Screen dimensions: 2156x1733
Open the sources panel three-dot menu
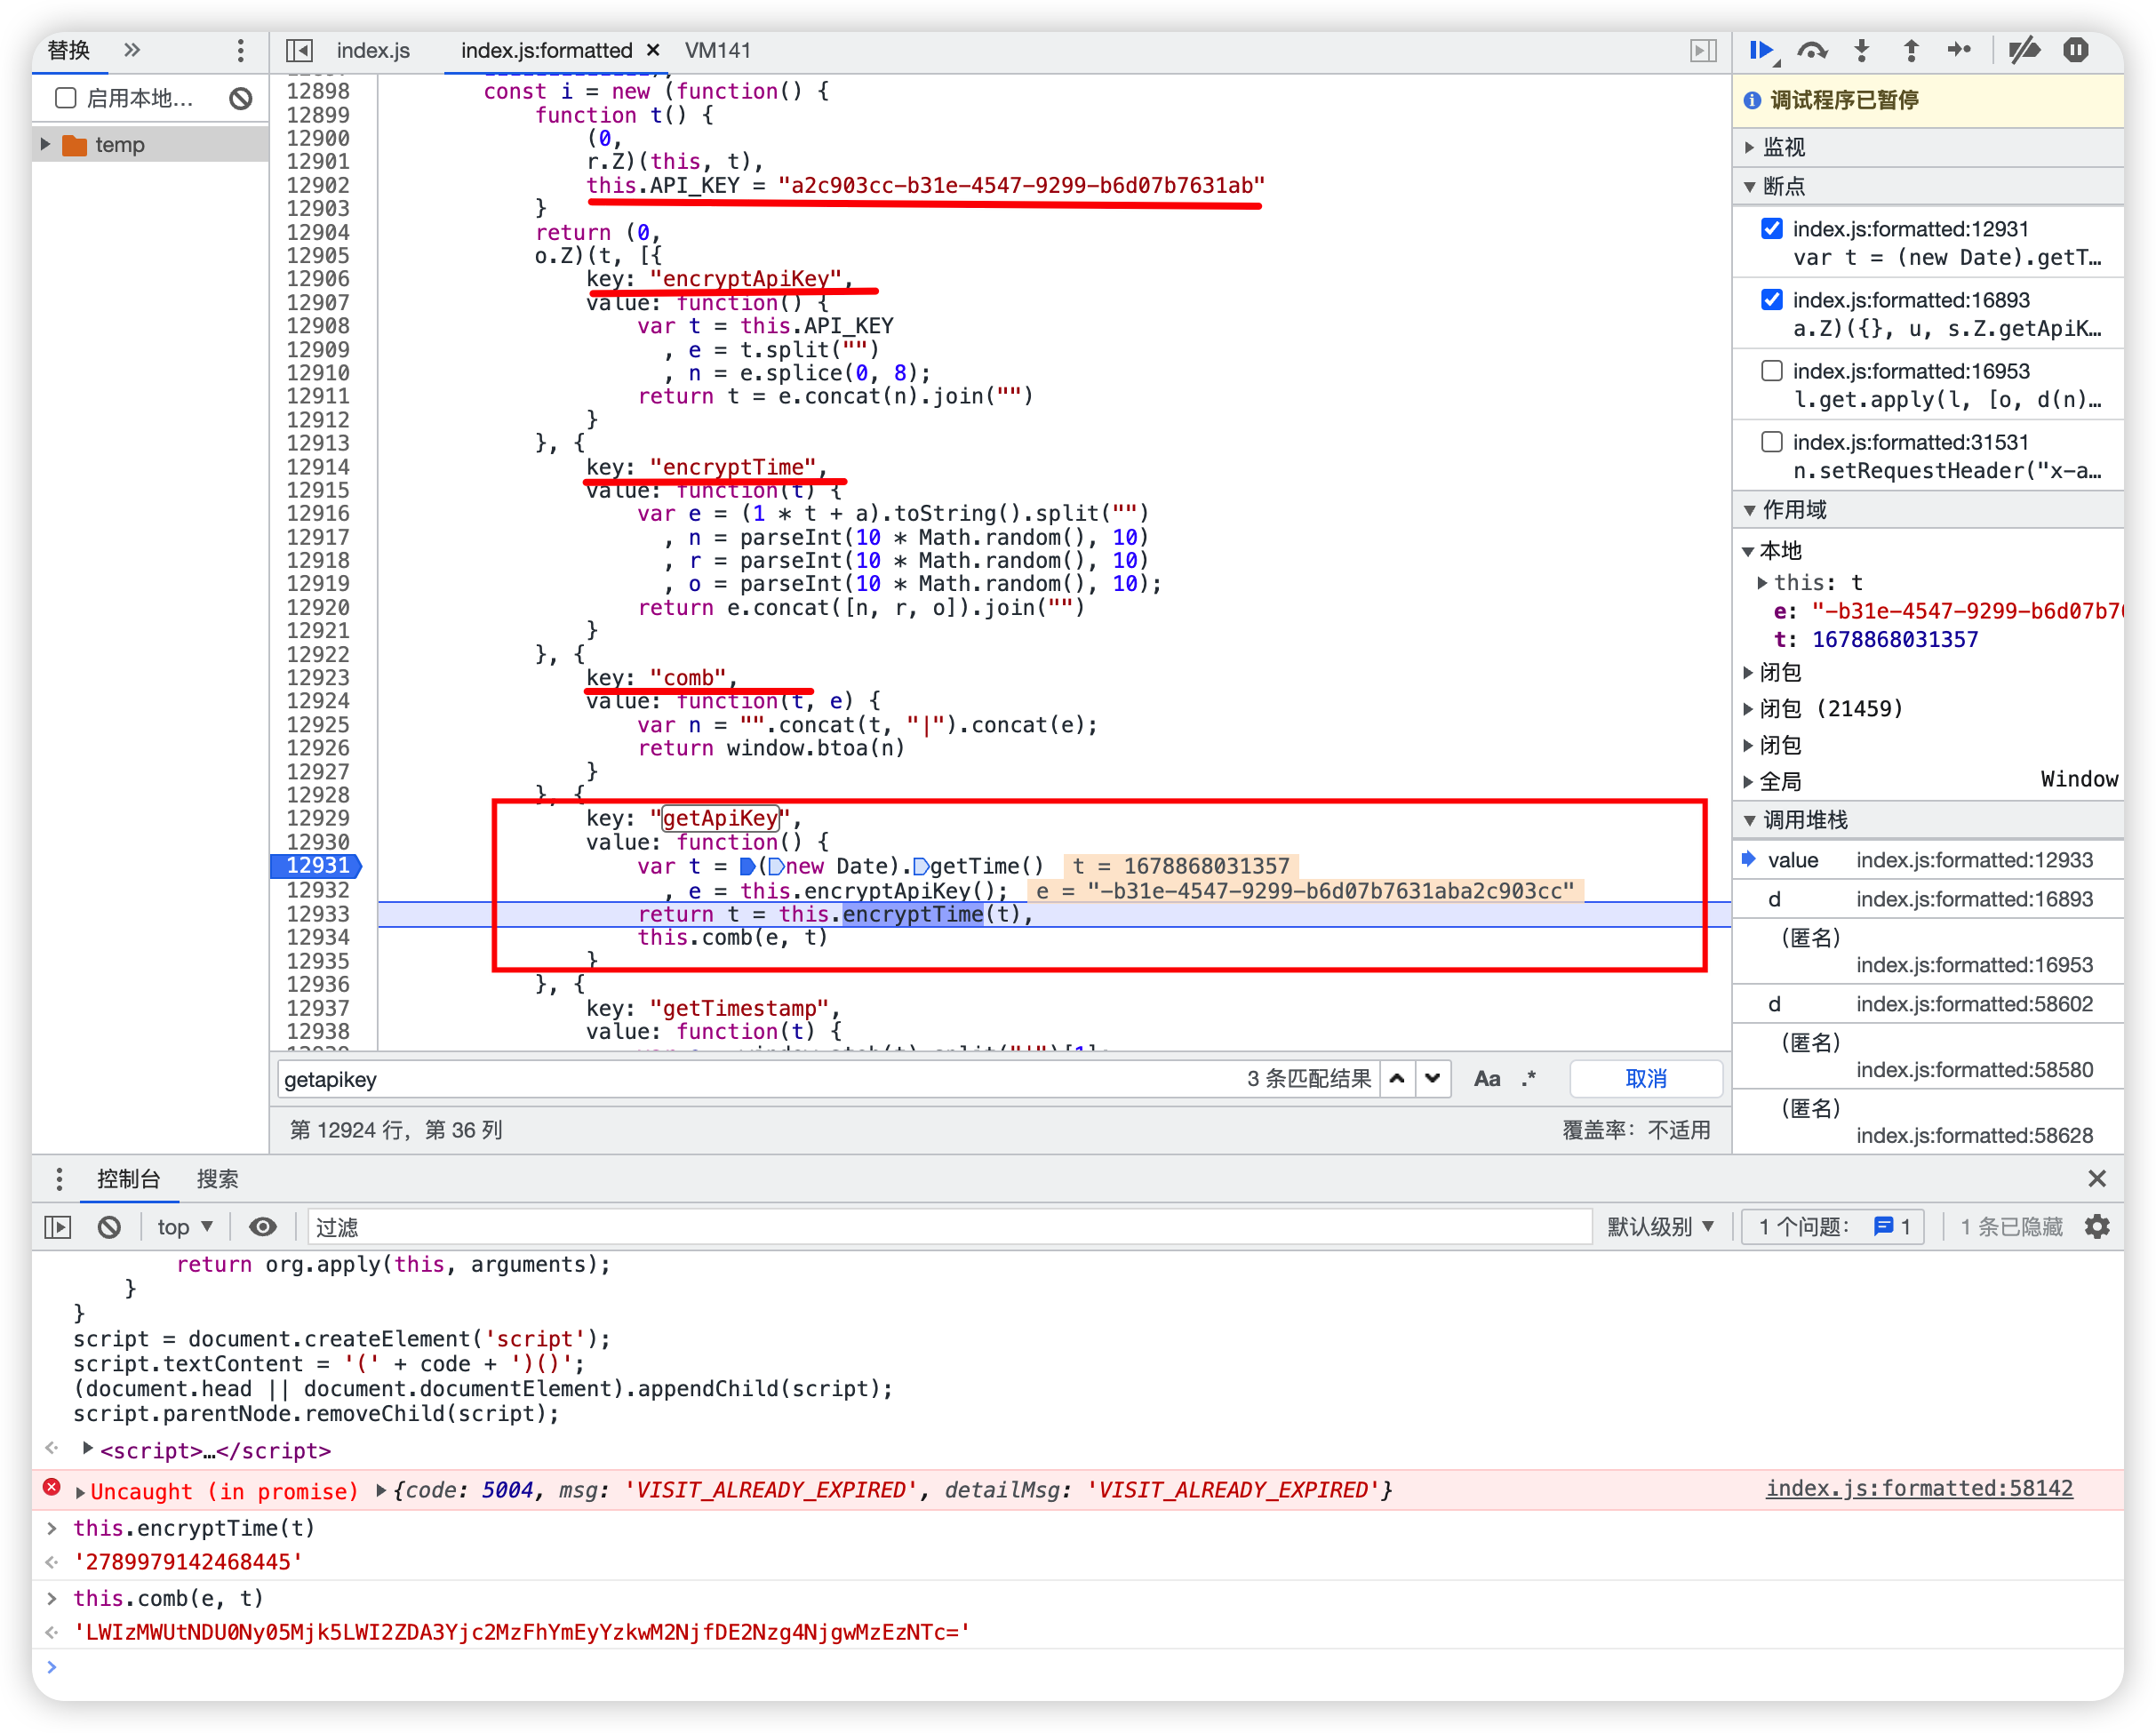point(240,50)
